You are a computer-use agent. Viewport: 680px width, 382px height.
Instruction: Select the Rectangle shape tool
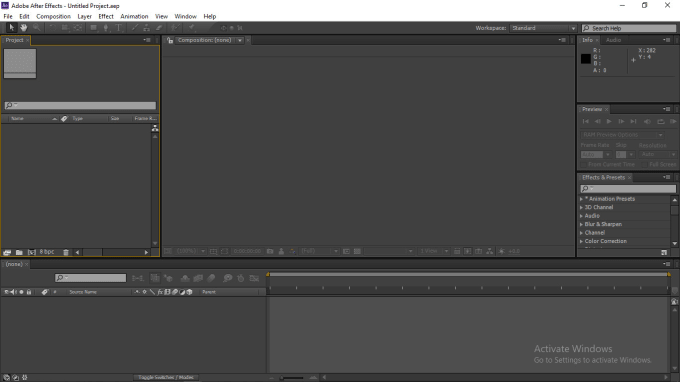click(93, 28)
